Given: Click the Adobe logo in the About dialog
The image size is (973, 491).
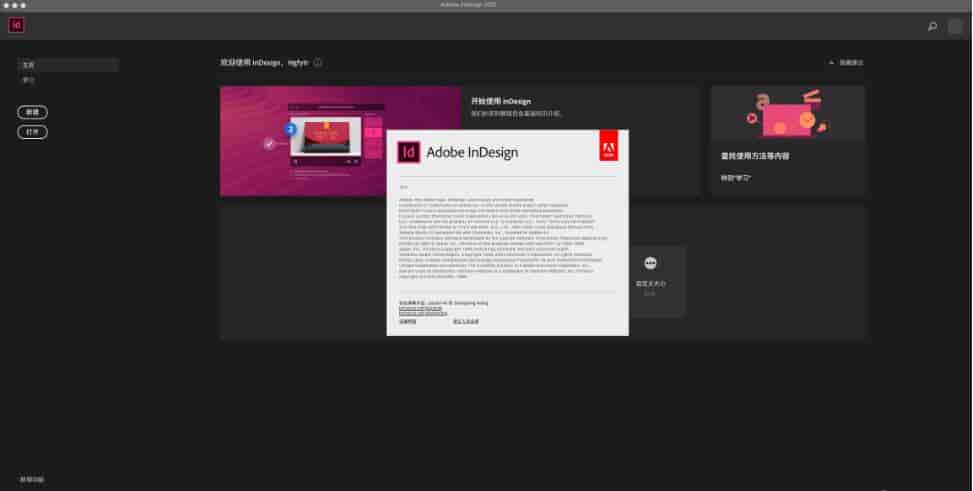Looking at the screenshot, I should click(x=608, y=148).
